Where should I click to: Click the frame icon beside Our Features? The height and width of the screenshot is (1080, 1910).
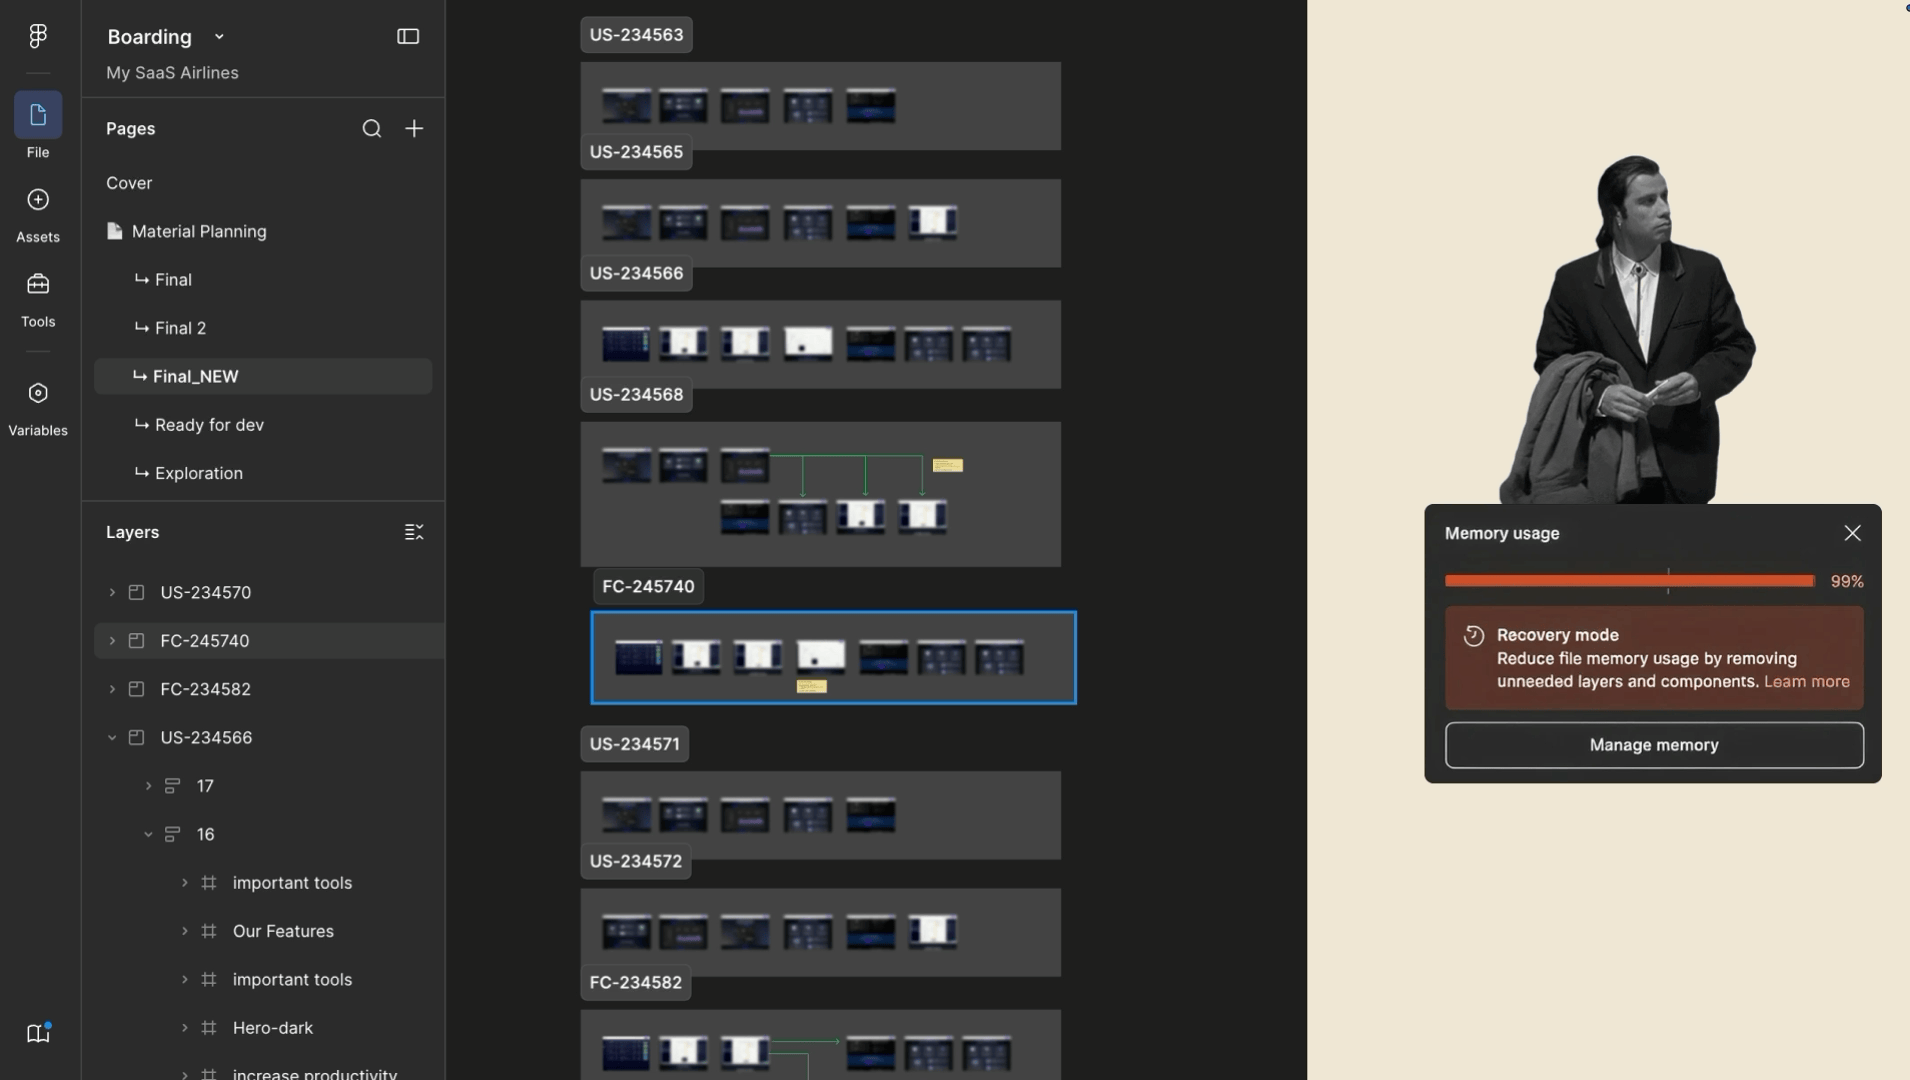209,931
